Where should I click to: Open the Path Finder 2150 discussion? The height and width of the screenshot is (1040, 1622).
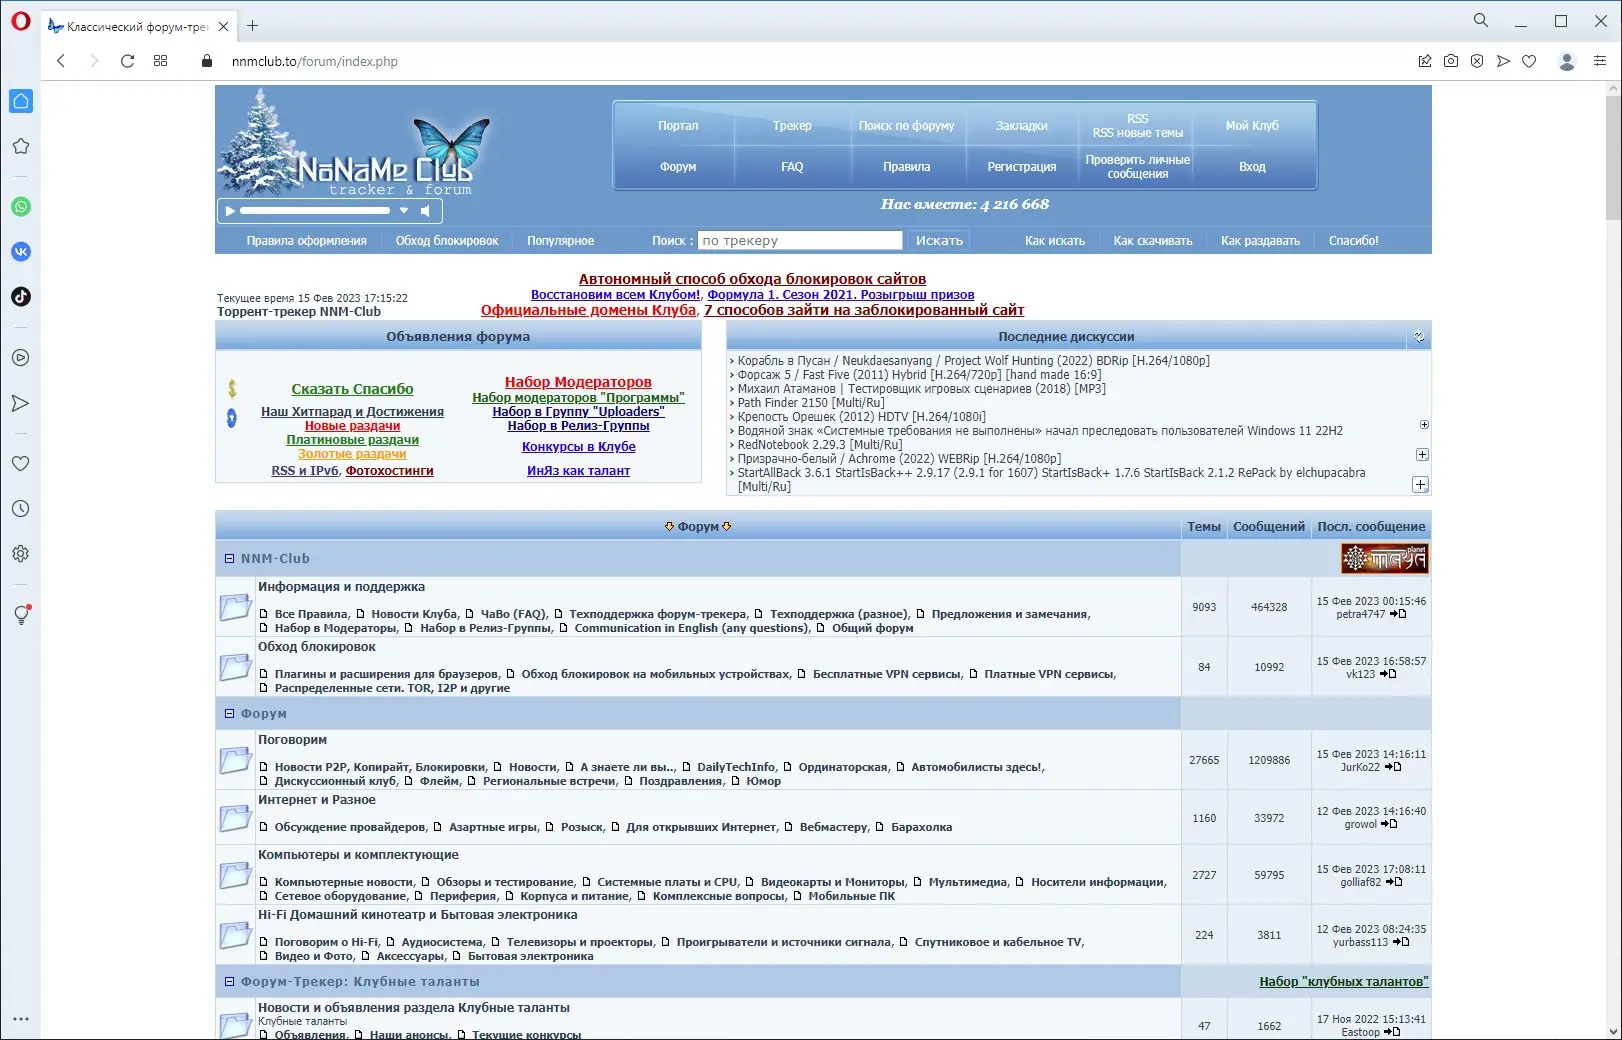coord(811,403)
